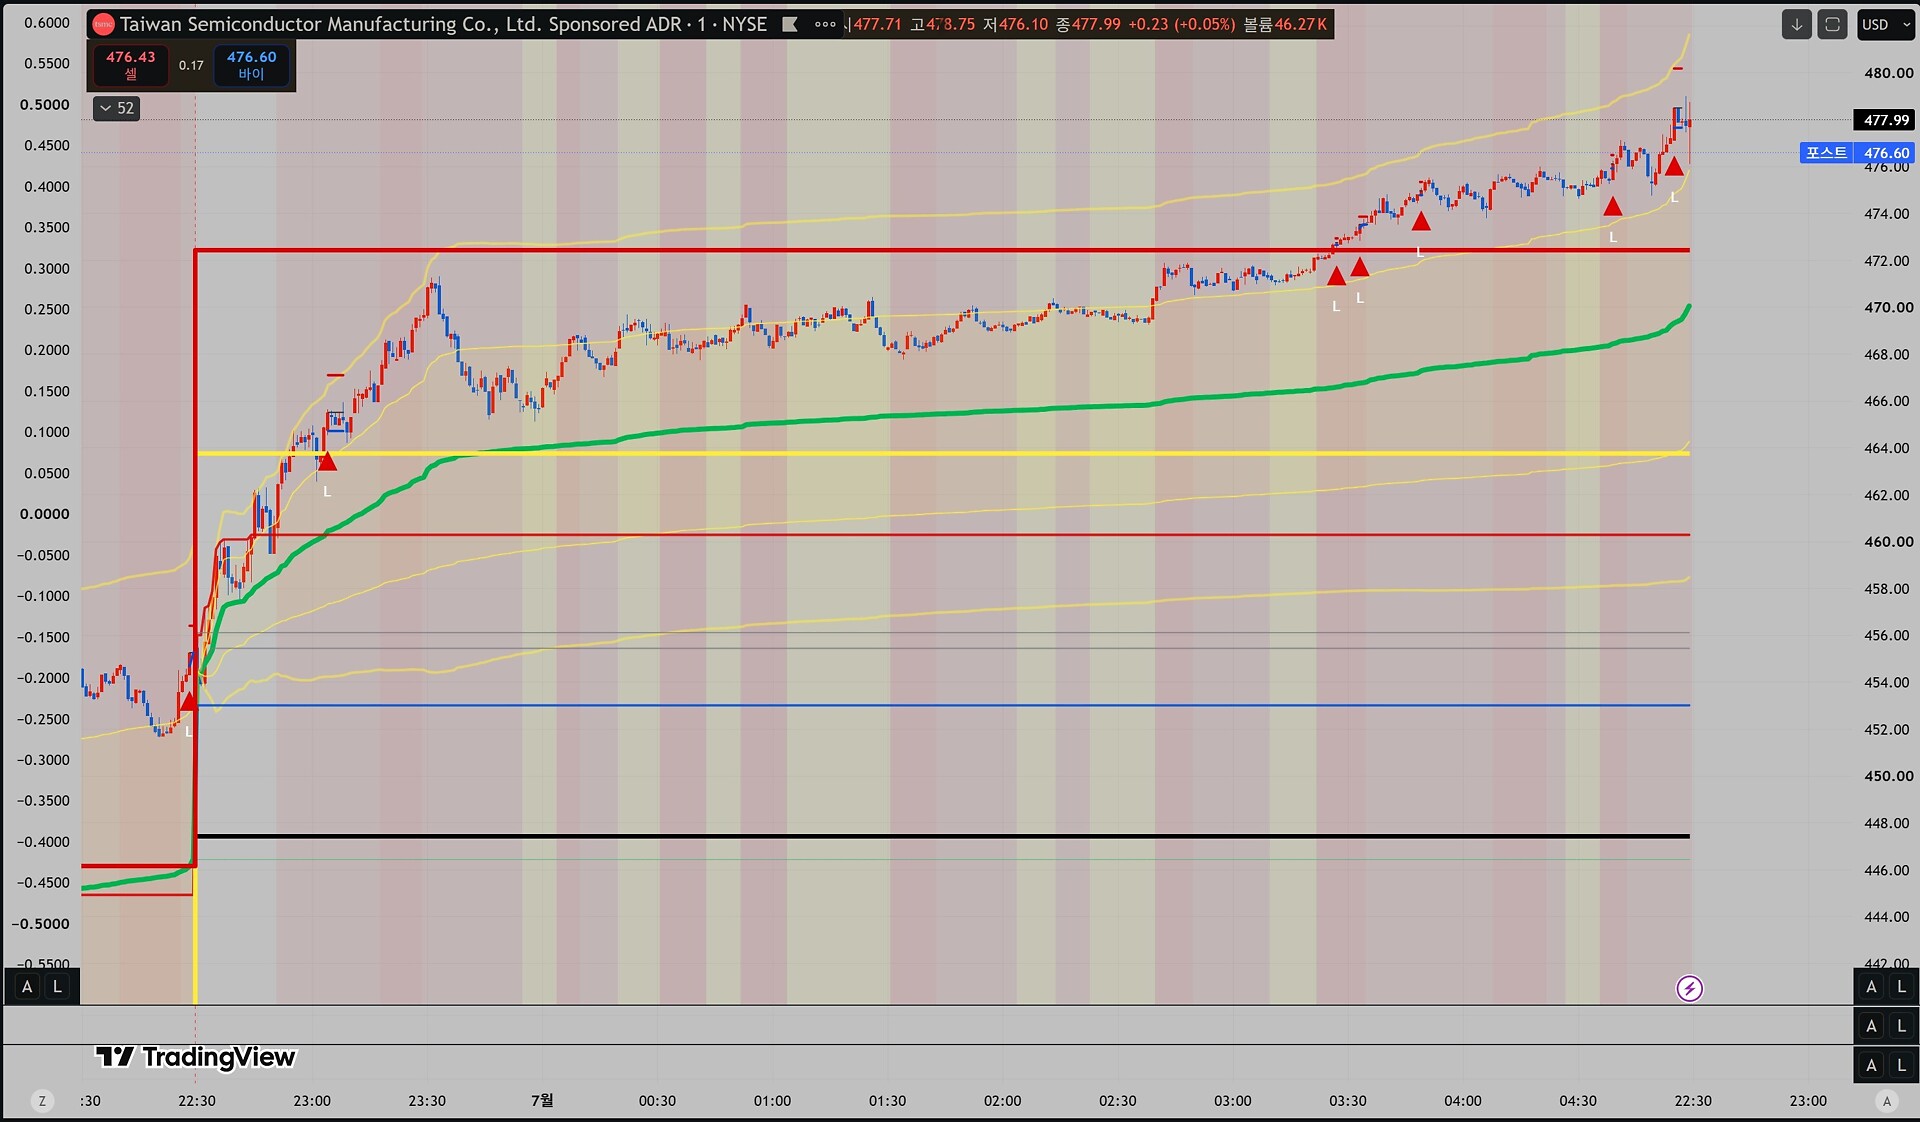Select the black horizontal line near 447
This screenshot has height=1122, width=1920.
[x=942, y=836]
